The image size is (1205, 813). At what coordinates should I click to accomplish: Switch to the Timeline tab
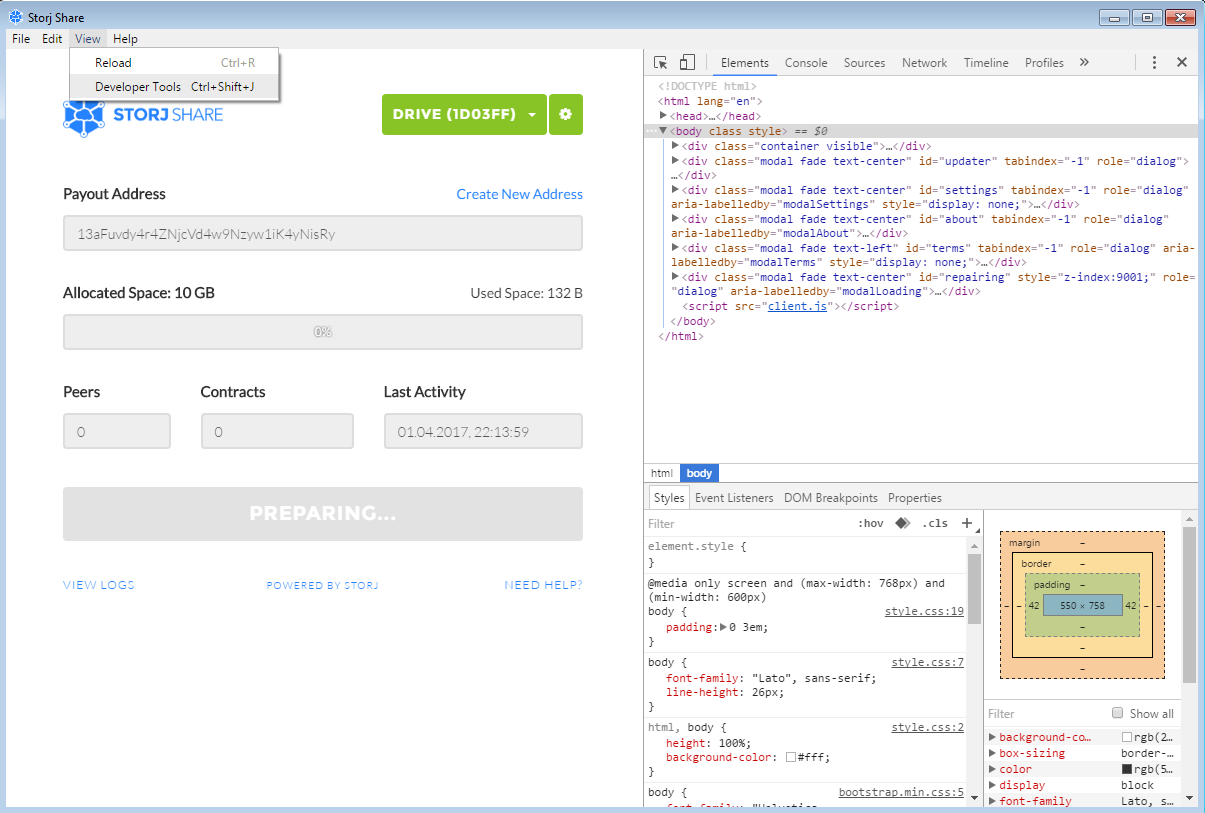coord(986,62)
